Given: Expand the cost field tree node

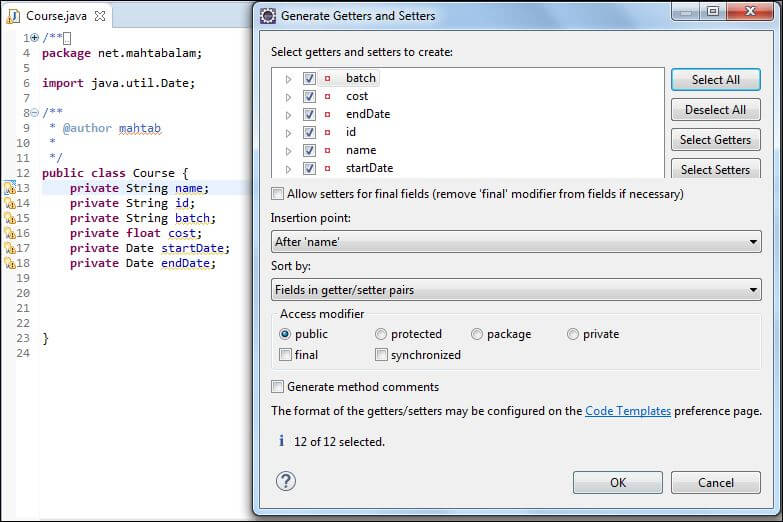Looking at the screenshot, I should pyautogui.click(x=288, y=97).
